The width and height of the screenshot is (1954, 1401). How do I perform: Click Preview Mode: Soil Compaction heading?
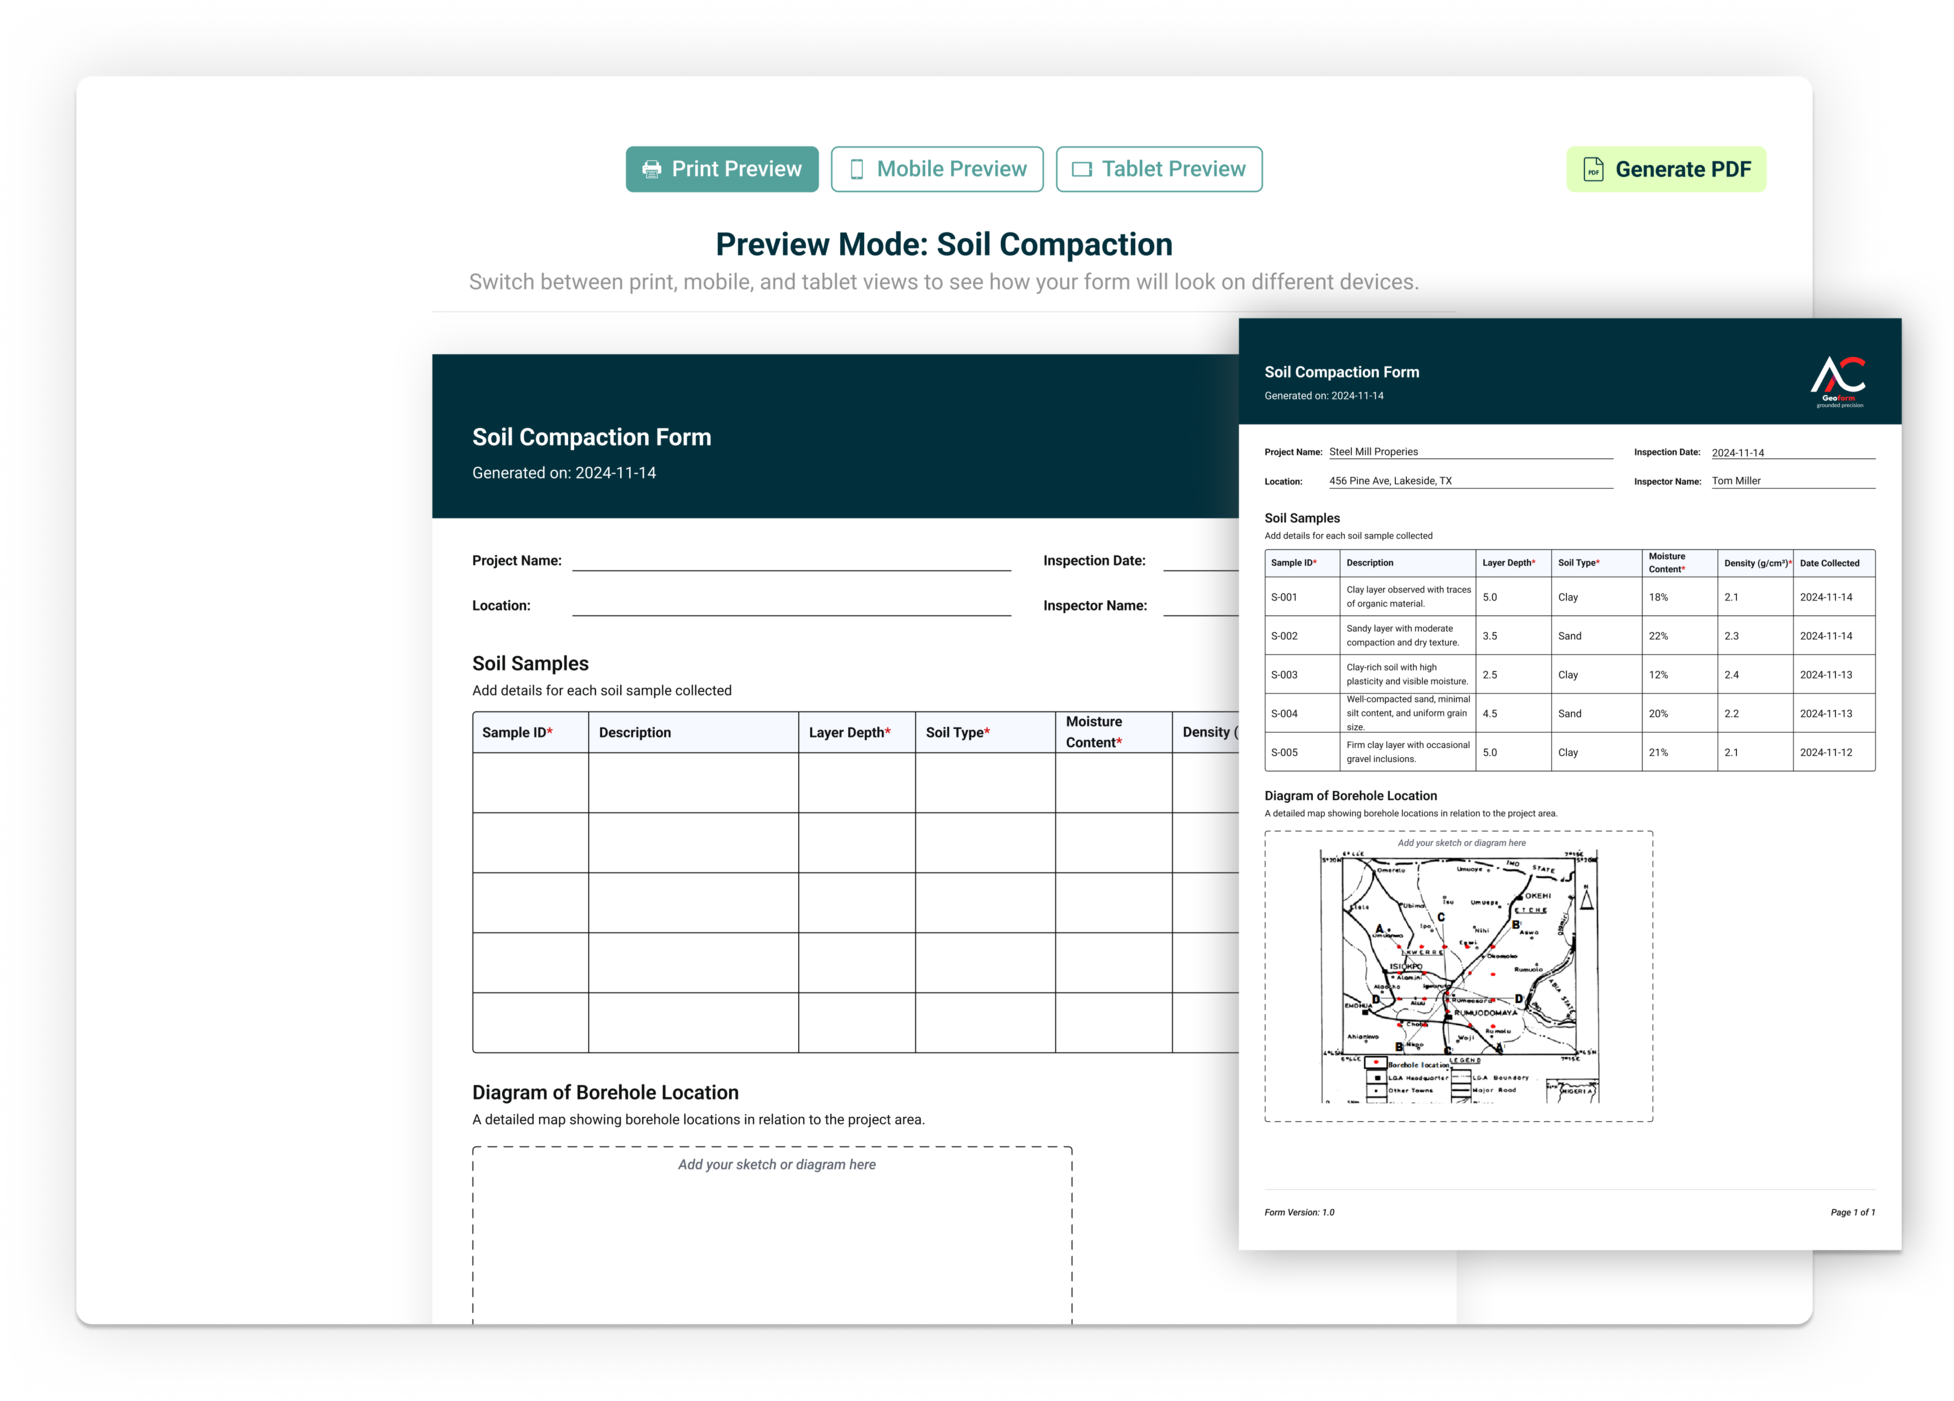(944, 244)
